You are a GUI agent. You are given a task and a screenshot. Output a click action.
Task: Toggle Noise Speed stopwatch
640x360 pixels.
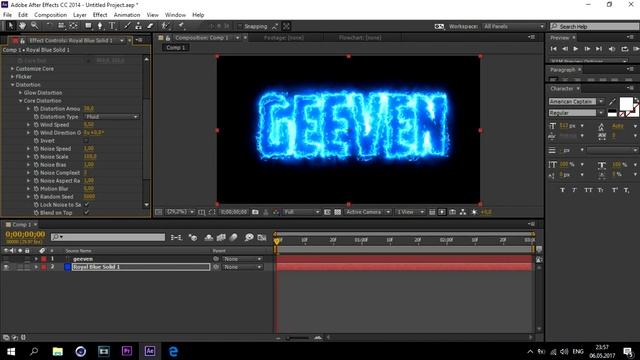coord(36,149)
